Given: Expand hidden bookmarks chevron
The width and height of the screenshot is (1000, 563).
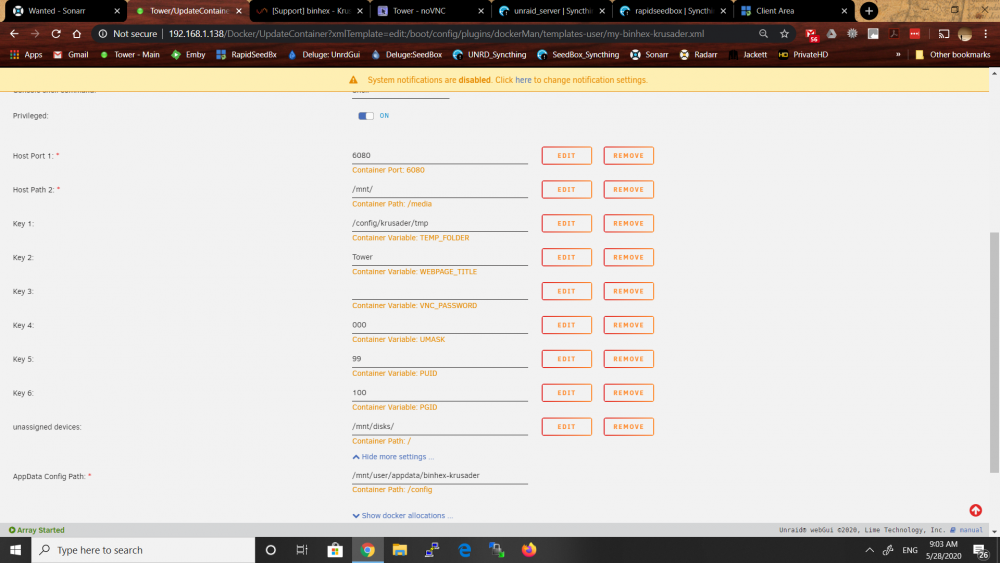Looking at the screenshot, I should pyautogui.click(x=898, y=55).
